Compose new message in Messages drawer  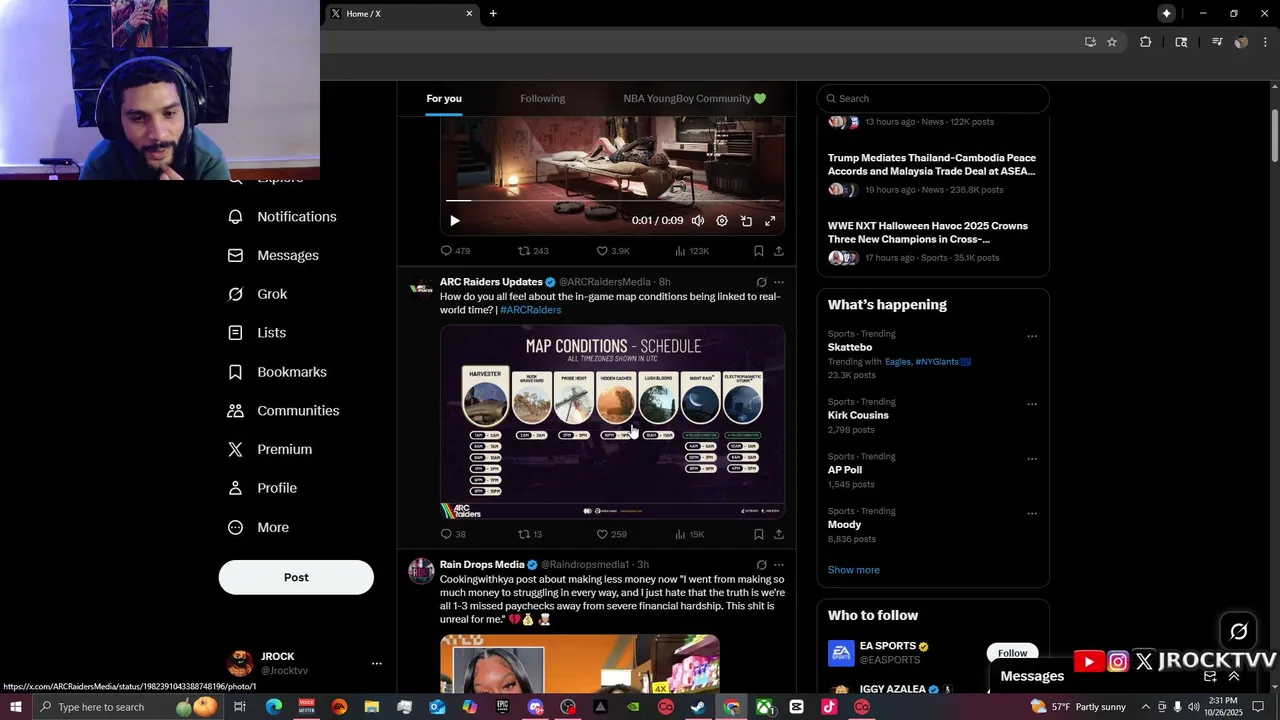point(1210,676)
